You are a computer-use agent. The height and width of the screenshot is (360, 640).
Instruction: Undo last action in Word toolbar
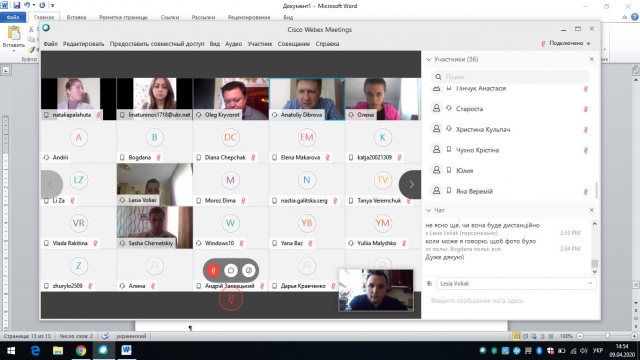point(27,5)
